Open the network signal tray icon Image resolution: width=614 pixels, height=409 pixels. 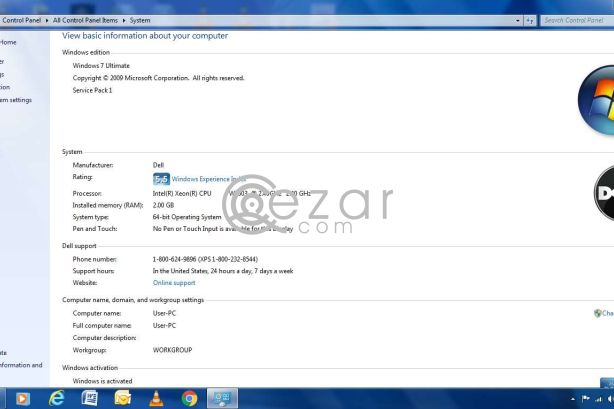tap(598, 399)
